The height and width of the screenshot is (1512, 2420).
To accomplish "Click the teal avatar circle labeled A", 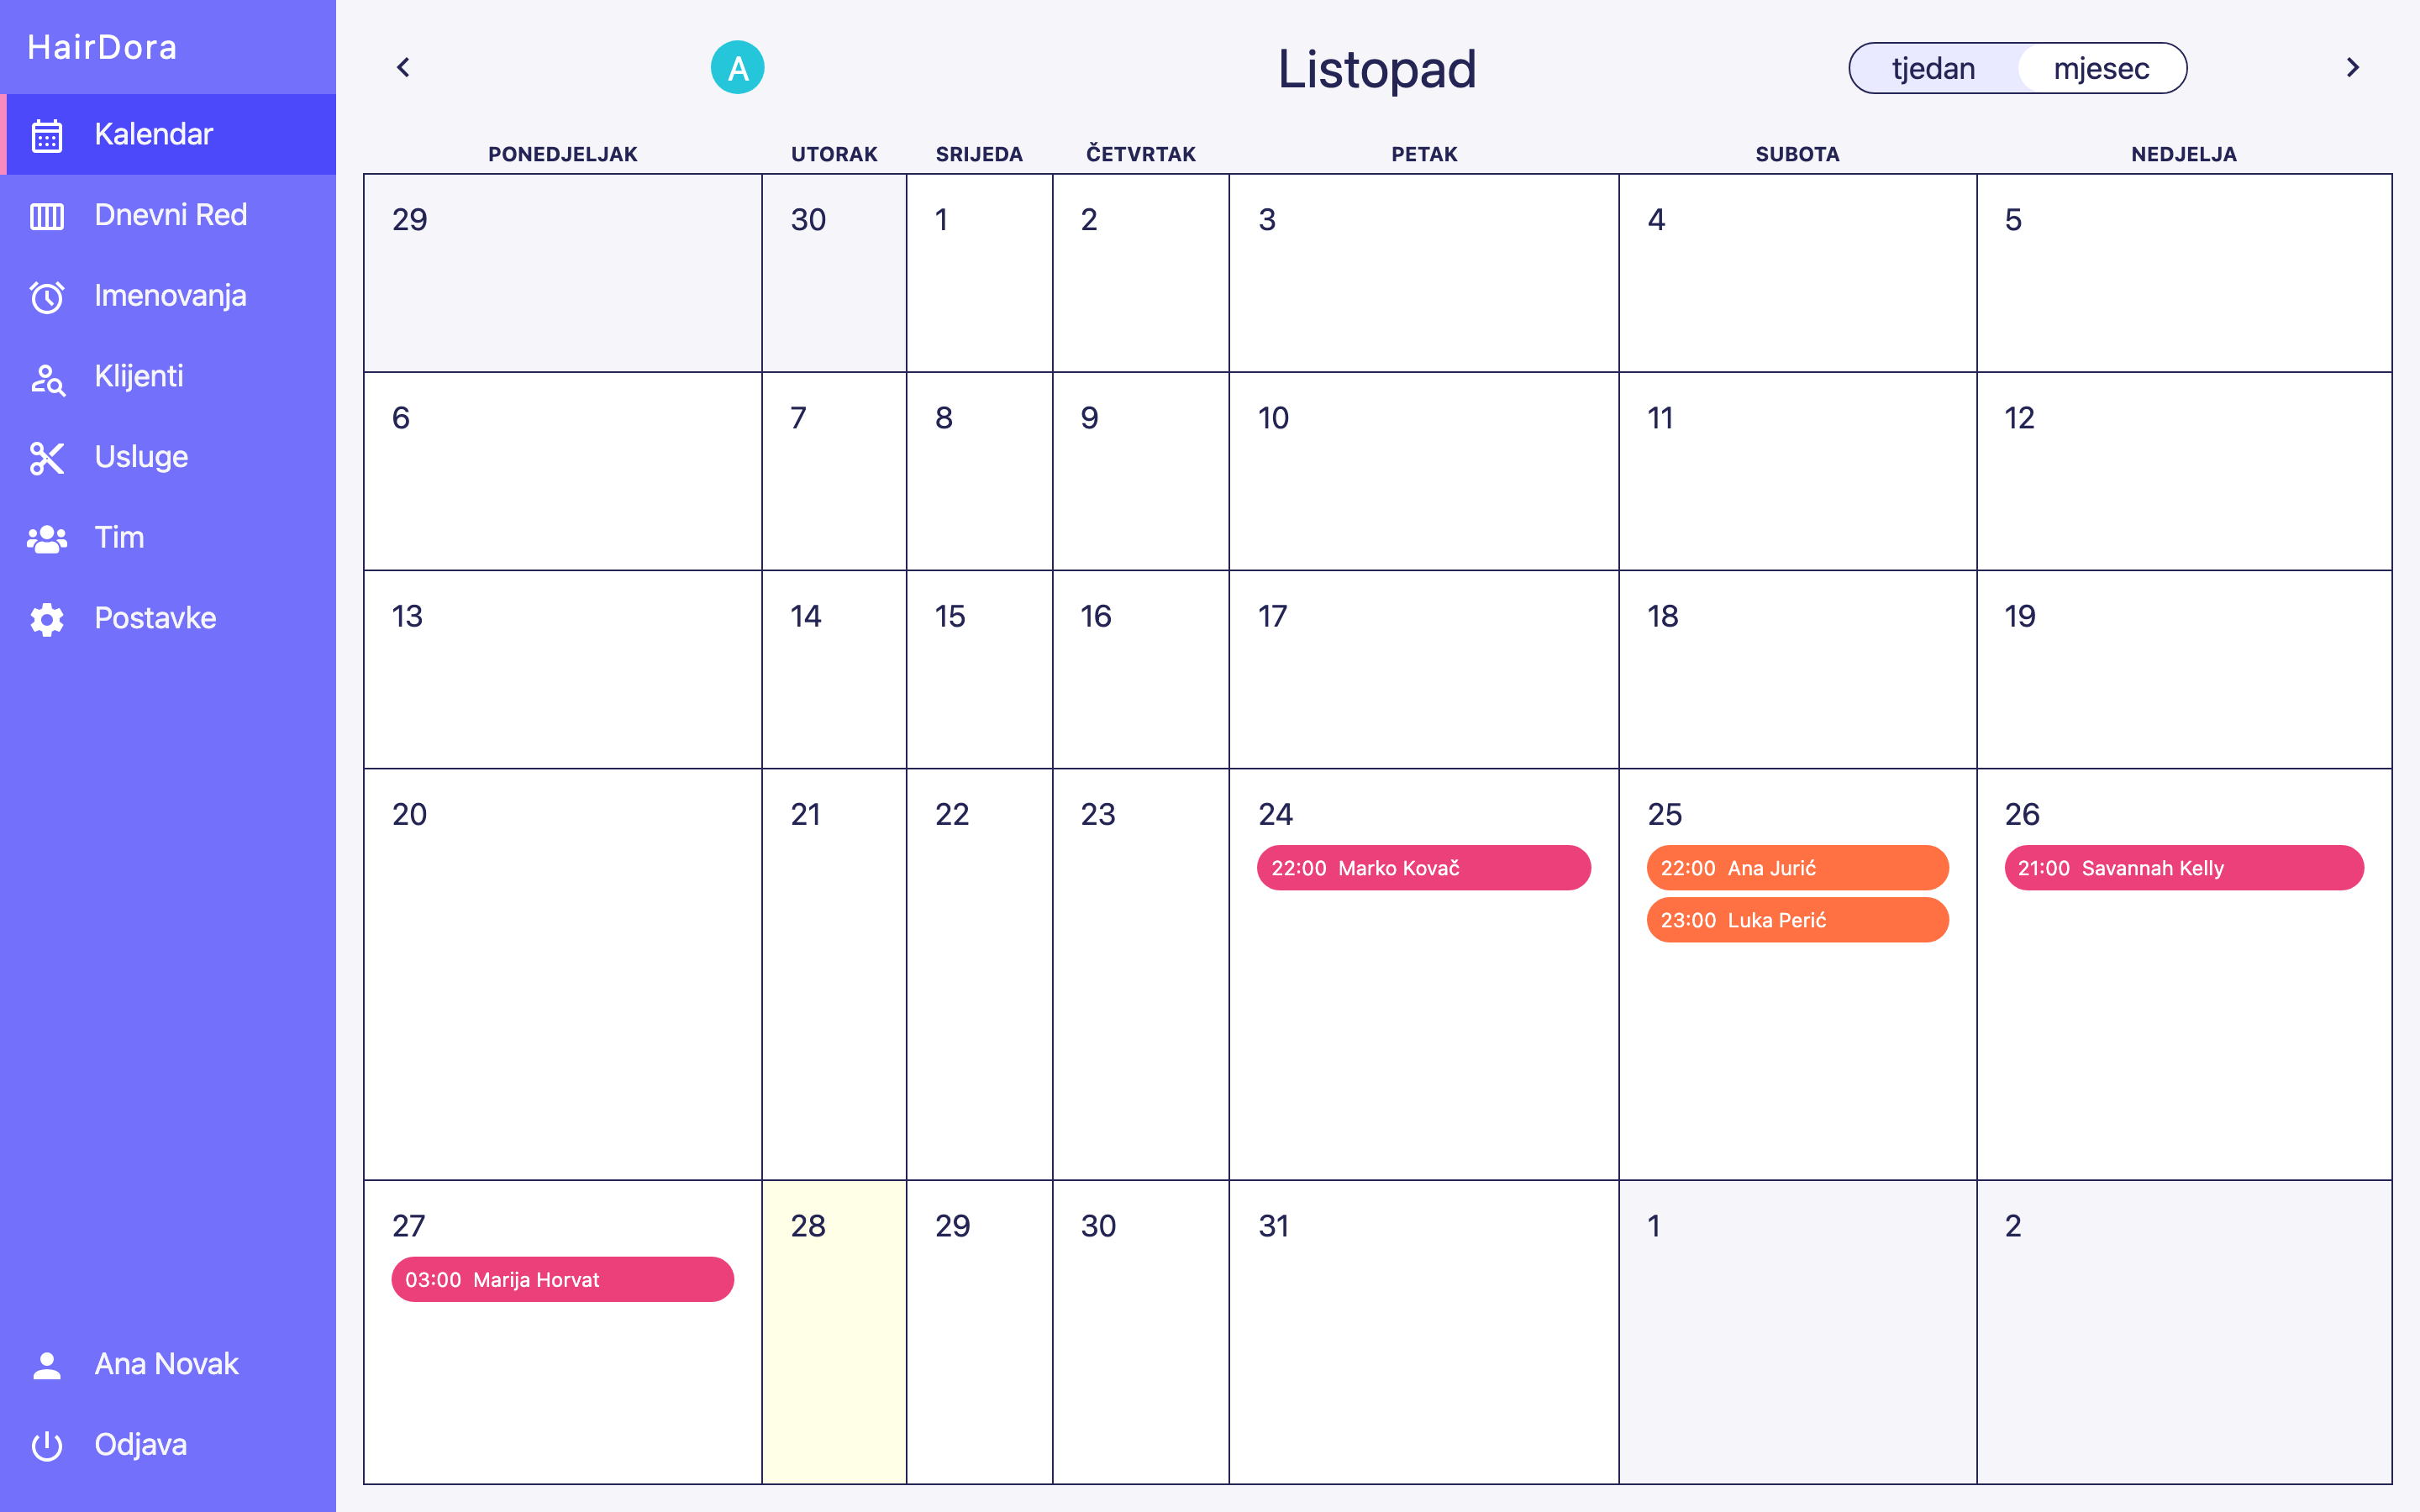I will (x=737, y=68).
